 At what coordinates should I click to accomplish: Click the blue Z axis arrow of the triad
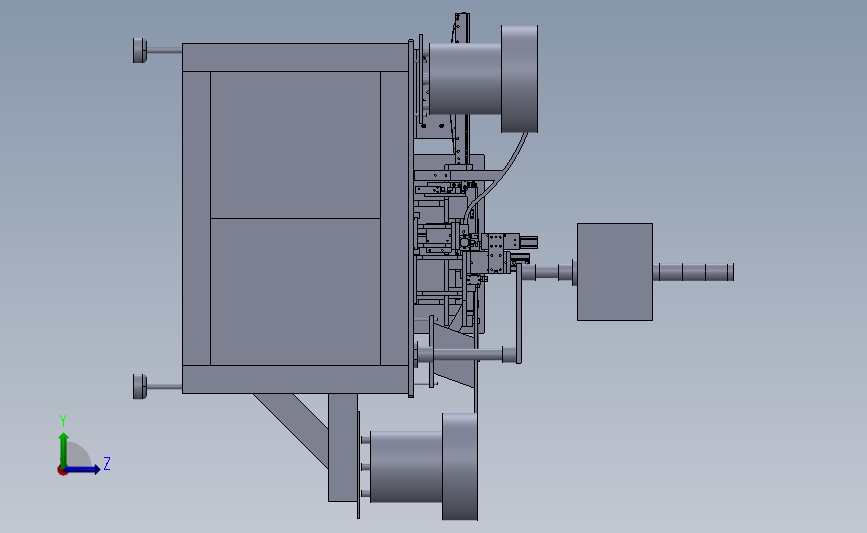[83, 470]
